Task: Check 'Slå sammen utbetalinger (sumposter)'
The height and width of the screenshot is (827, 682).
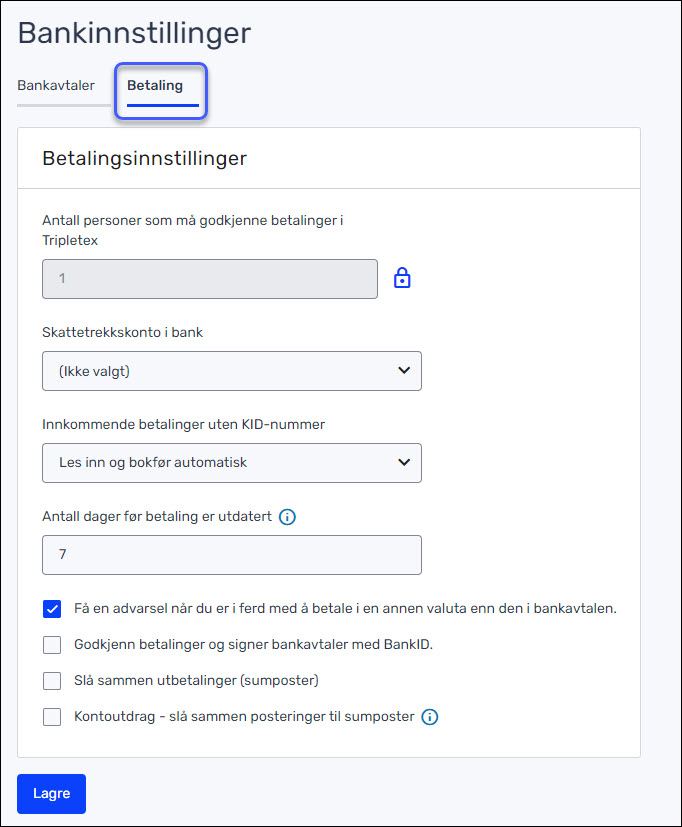Action: [x=51, y=680]
